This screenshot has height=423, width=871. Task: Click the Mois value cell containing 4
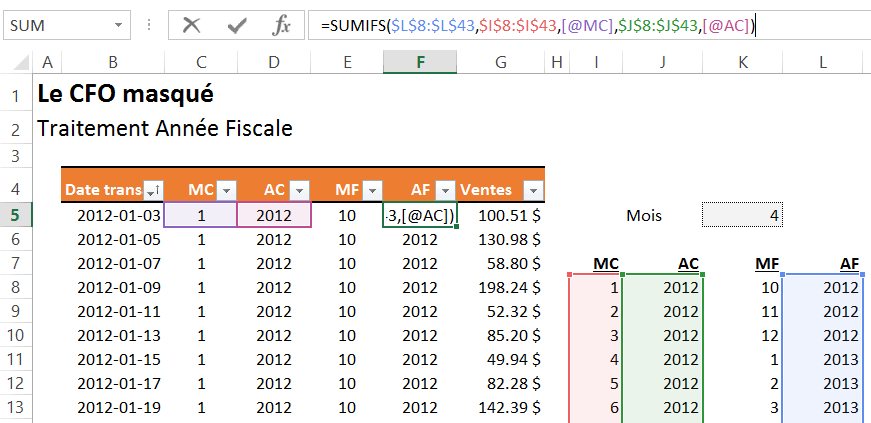pos(742,215)
